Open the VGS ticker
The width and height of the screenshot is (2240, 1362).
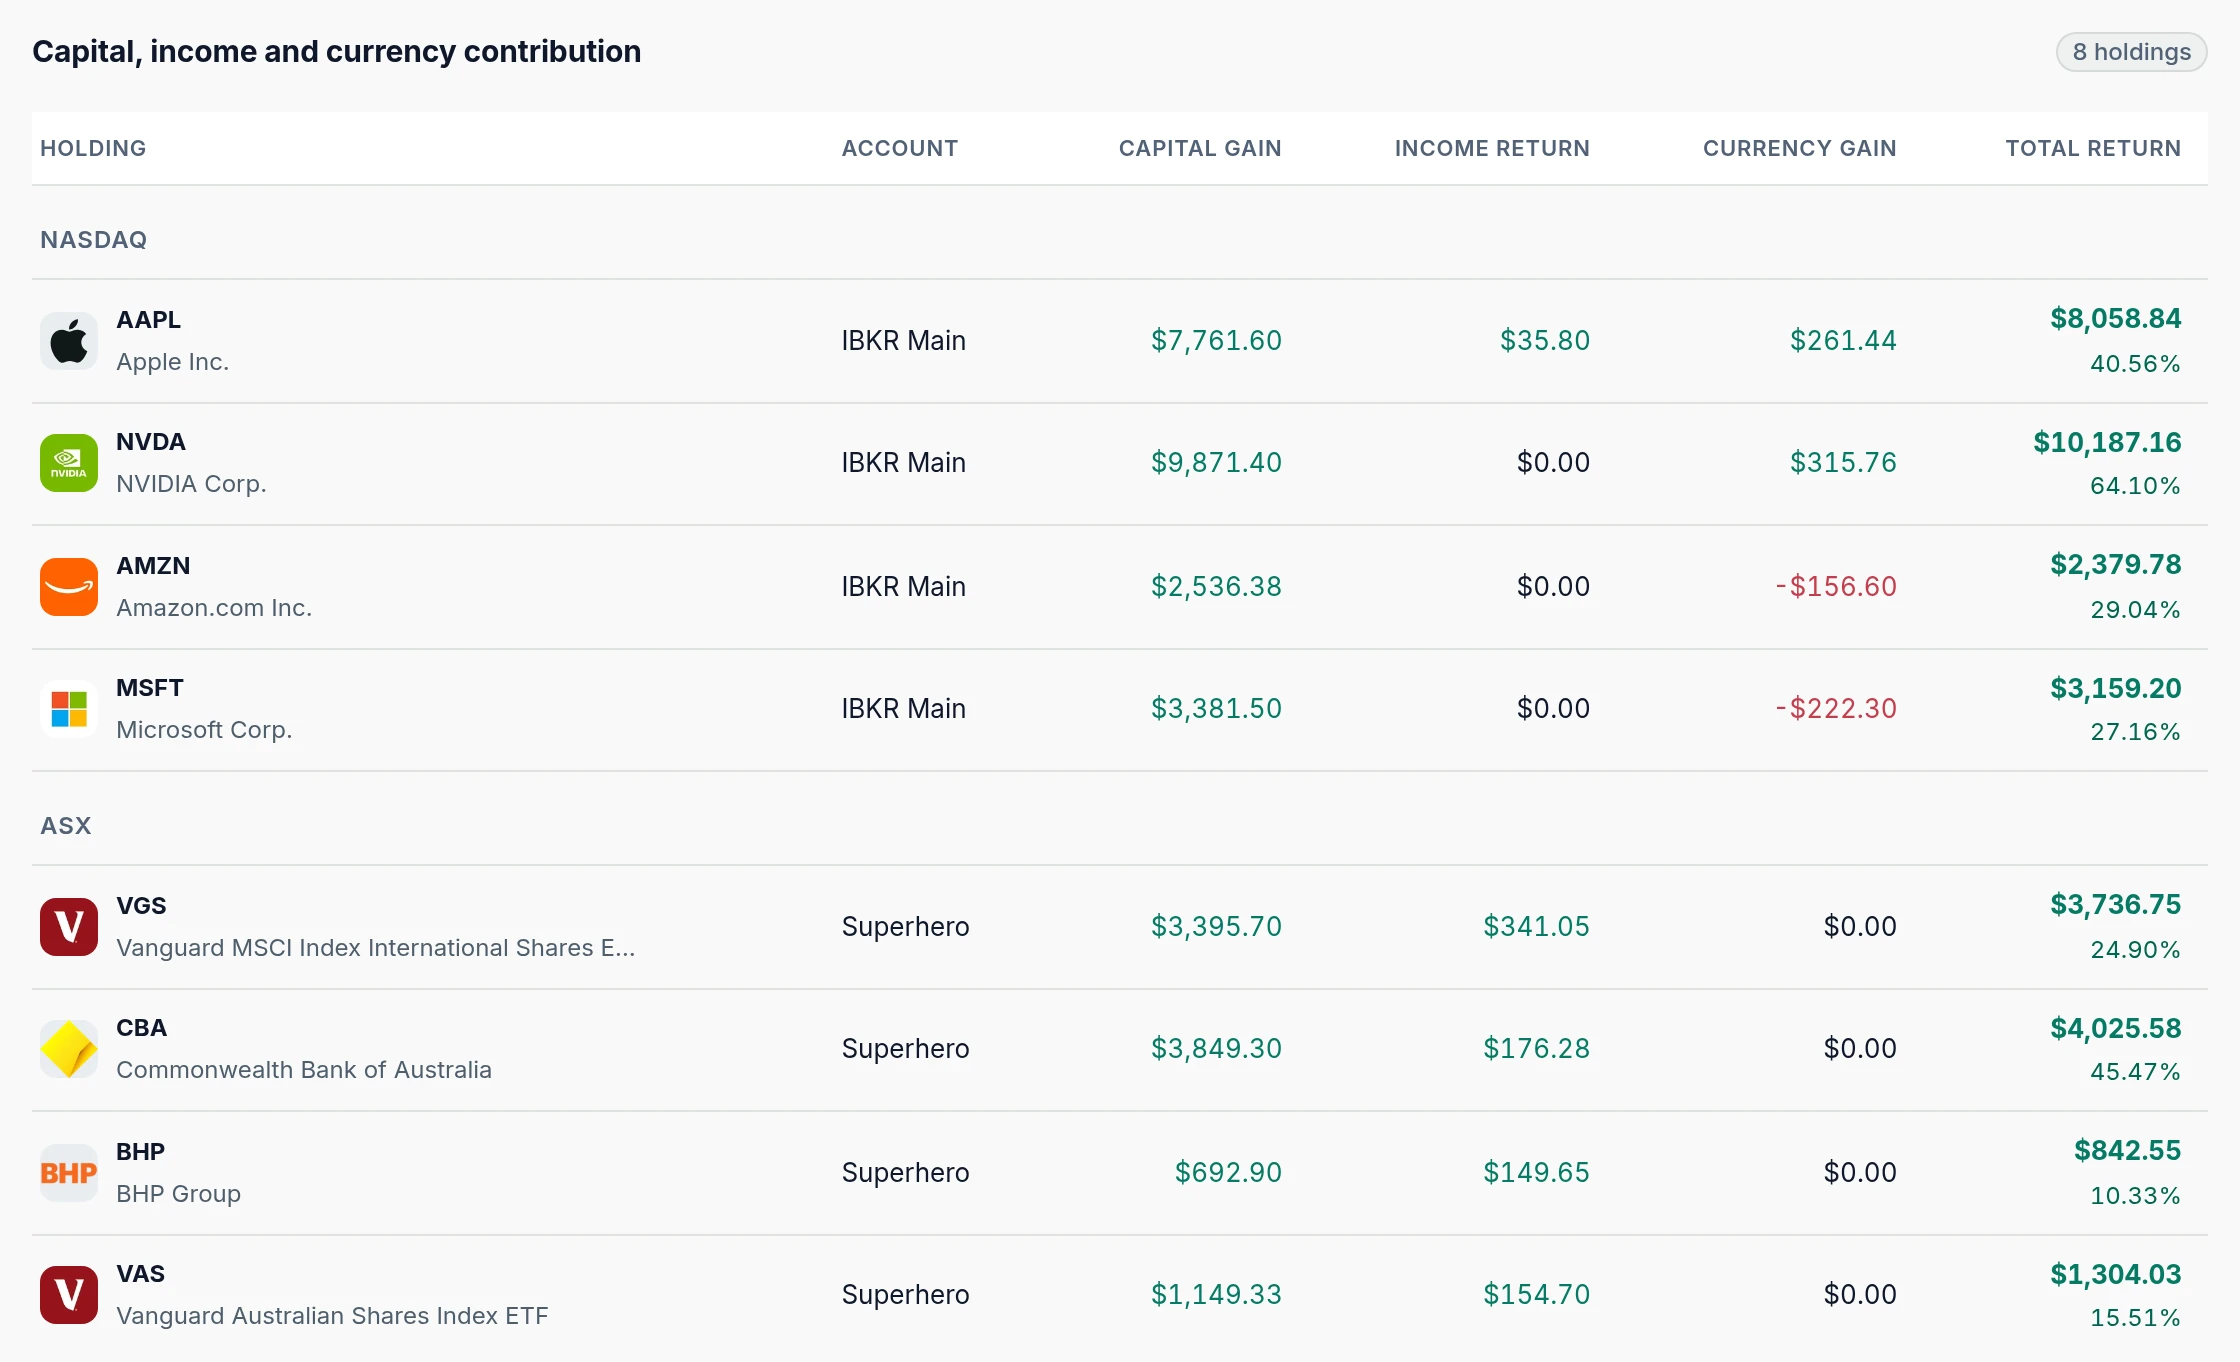(x=141, y=906)
